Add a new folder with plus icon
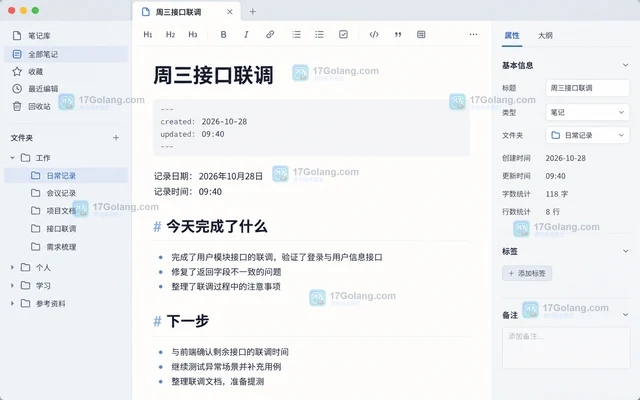The width and height of the screenshot is (640, 400). tap(116, 138)
